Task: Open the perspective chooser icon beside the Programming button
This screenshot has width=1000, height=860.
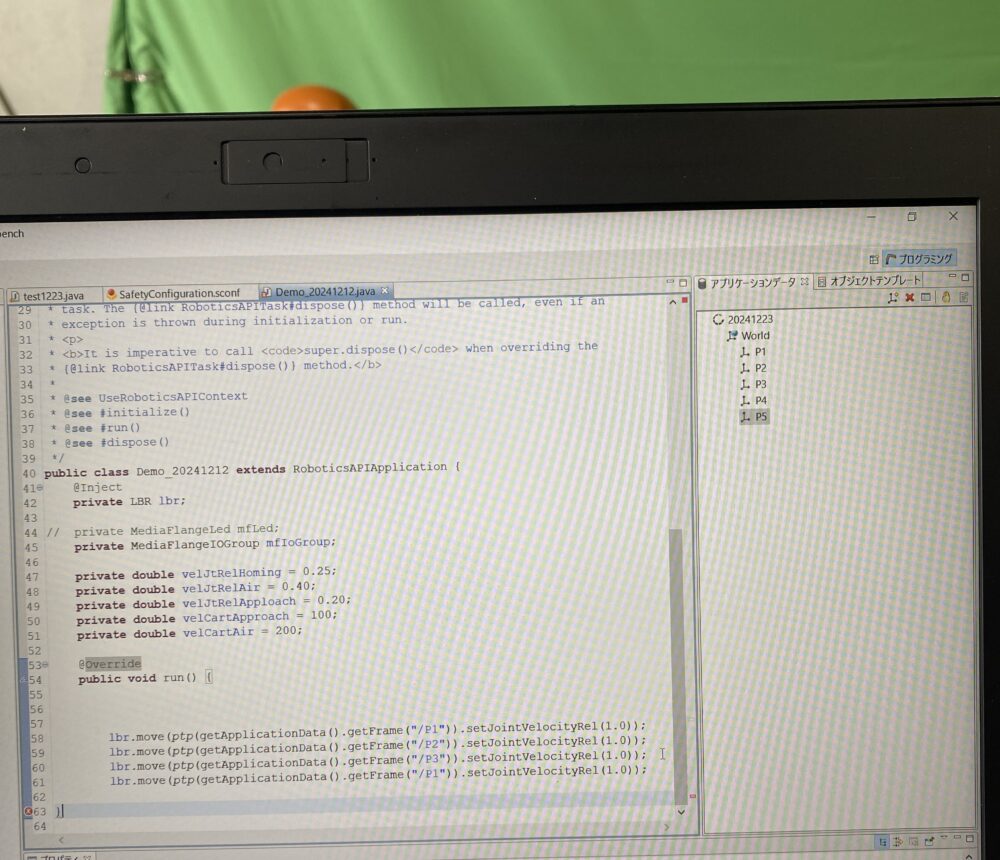Action: 874,259
